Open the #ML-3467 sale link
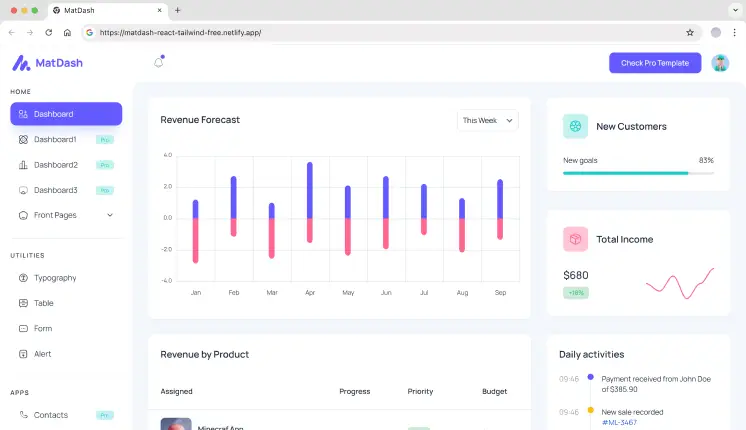This screenshot has width=746, height=430. click(618, 423)
